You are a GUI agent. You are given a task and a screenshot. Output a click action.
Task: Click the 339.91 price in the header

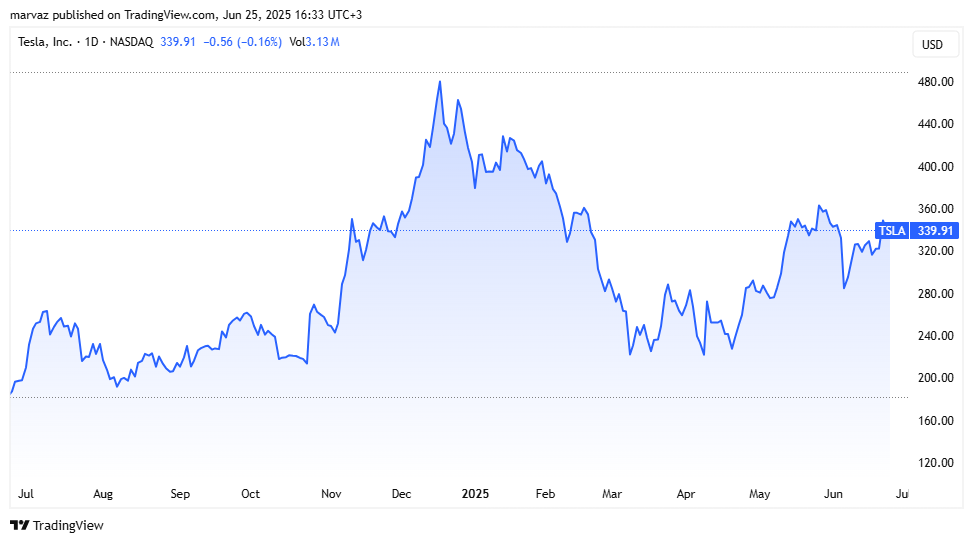pos(178,42)
